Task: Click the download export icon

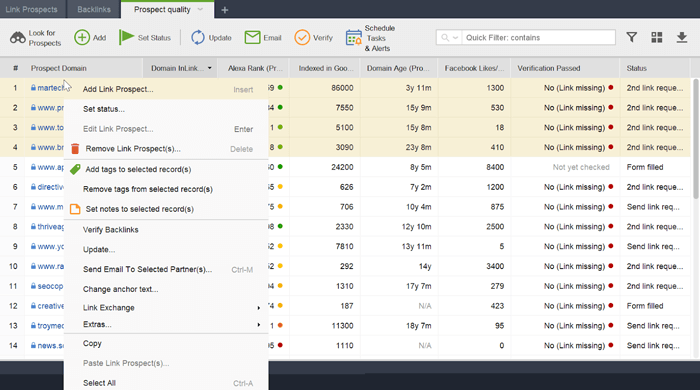Action: pyautogui.click(x=682, y=37)
